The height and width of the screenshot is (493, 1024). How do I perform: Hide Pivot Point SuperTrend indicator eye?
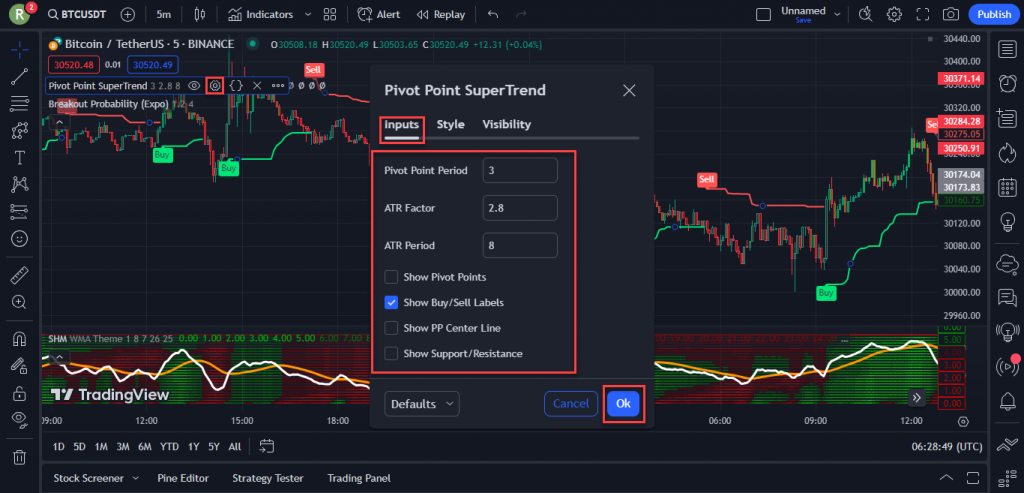(x=194, y=85)
